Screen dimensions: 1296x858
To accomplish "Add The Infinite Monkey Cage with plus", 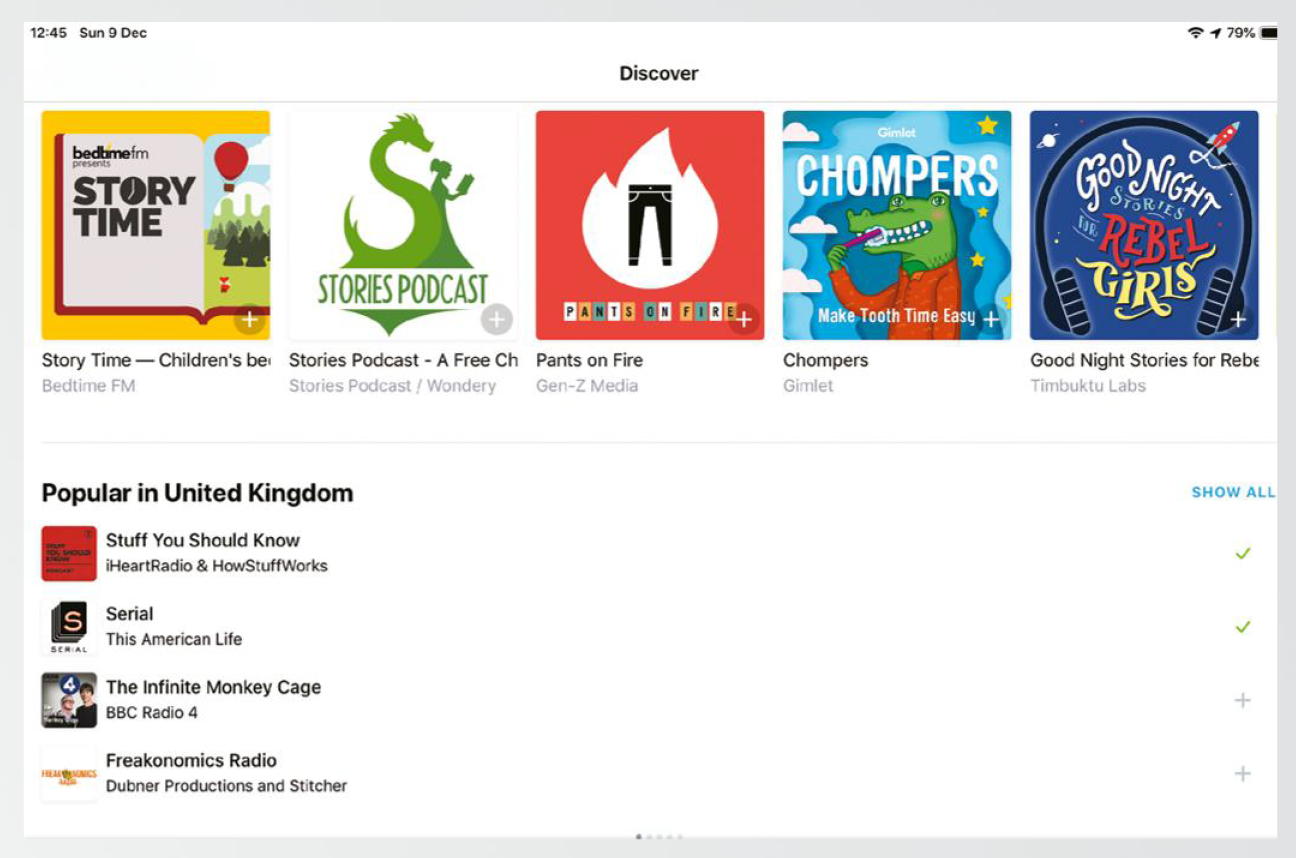I will click(x=1242, y=700).
